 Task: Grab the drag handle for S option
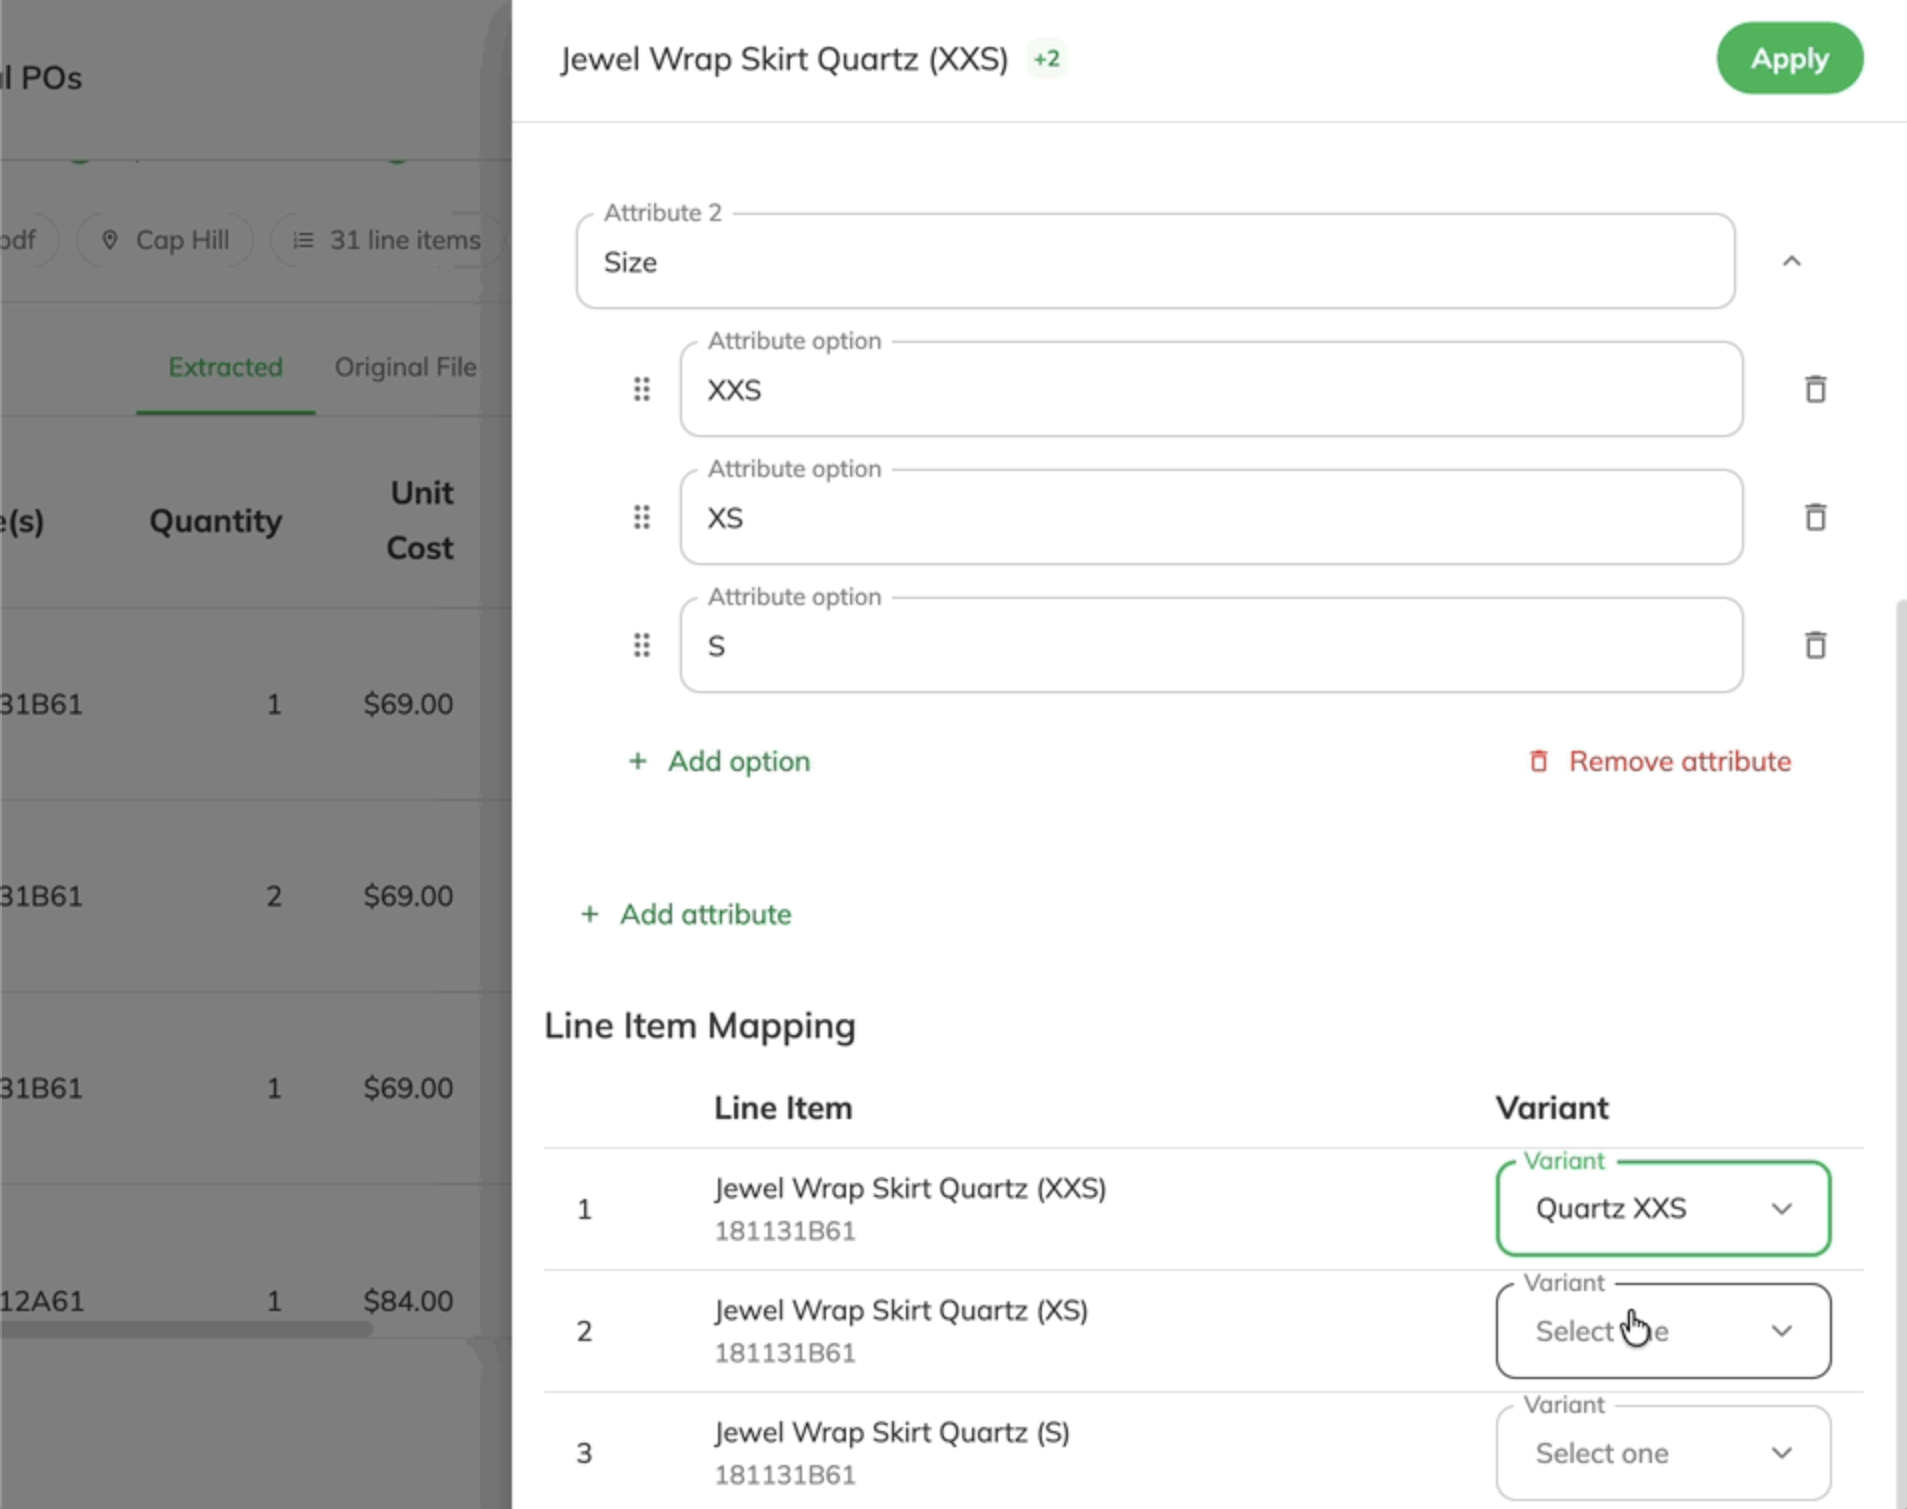(642, 645)
